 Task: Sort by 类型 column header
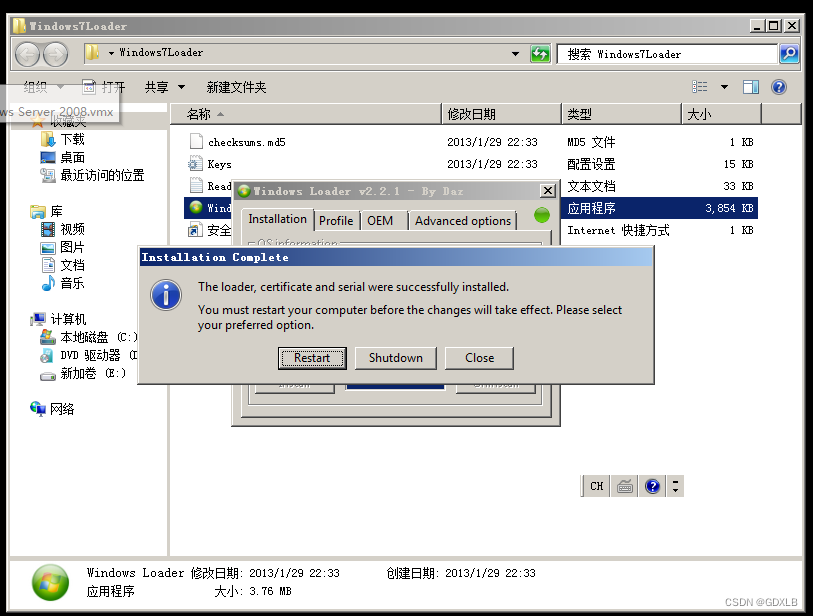click(621, 114)
